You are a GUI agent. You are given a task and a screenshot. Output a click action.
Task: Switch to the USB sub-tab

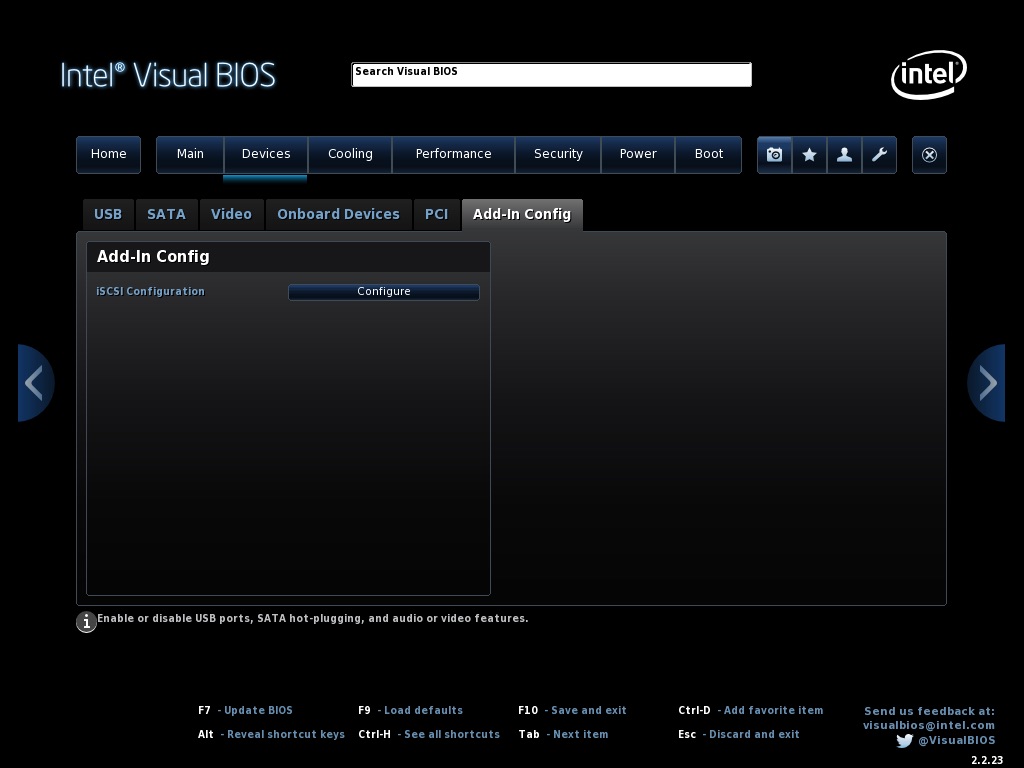click(x=108, y=215)
